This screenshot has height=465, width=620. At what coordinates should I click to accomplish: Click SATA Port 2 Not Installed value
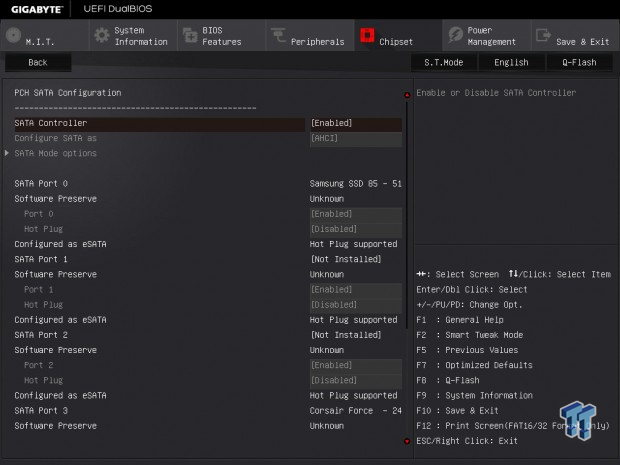[x=346, y=335]
